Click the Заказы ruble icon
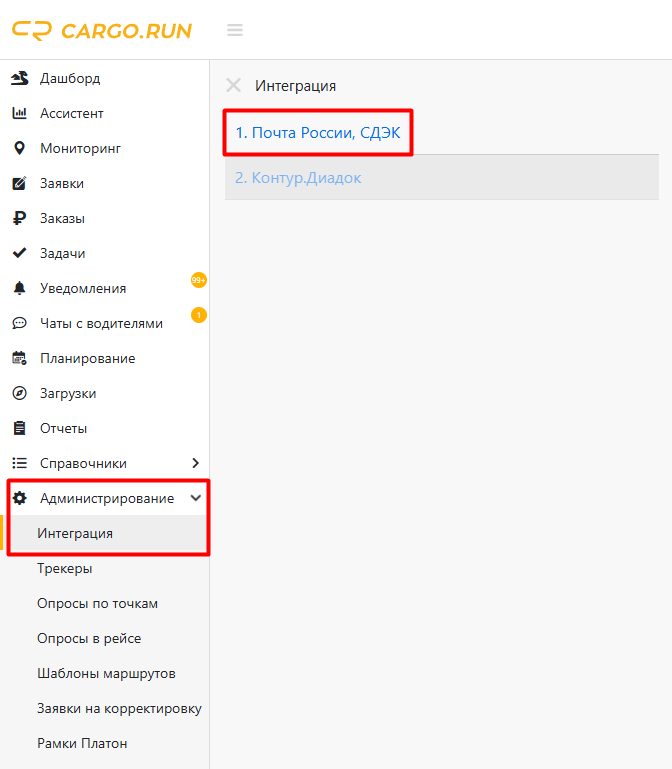Viewport: 672px width, 769px height. tap(19, 218)
